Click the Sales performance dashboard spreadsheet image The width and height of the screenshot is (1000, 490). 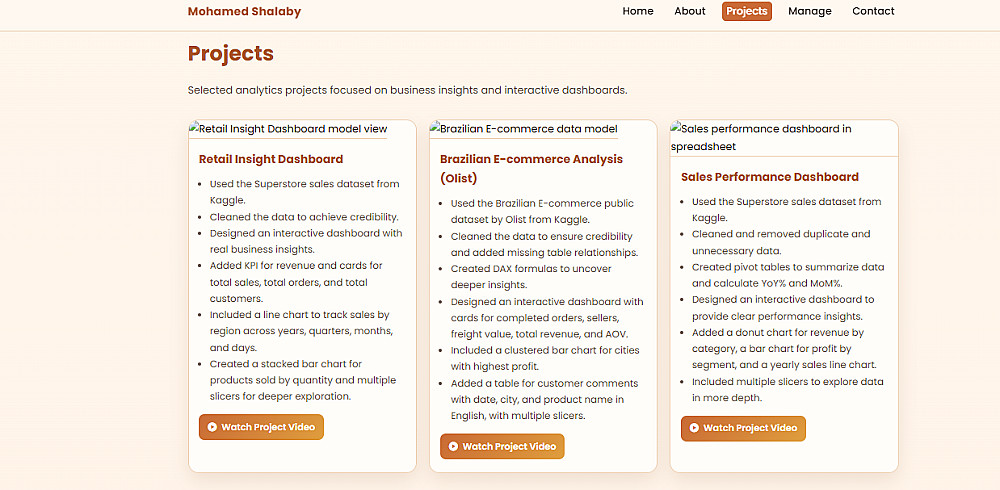point(761,138)
